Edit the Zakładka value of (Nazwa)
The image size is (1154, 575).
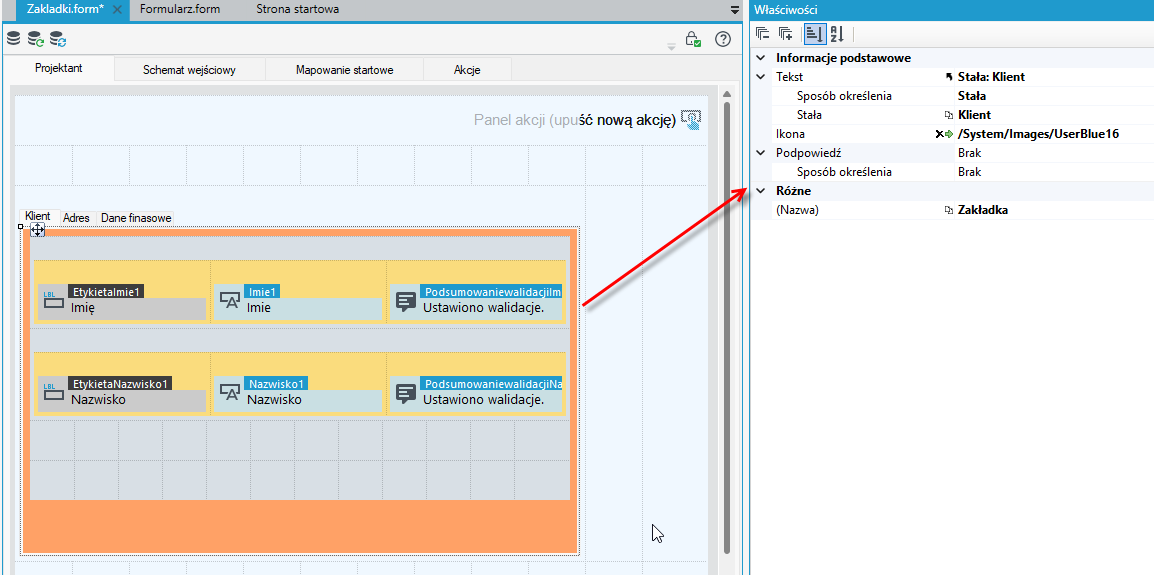(983, 211)
